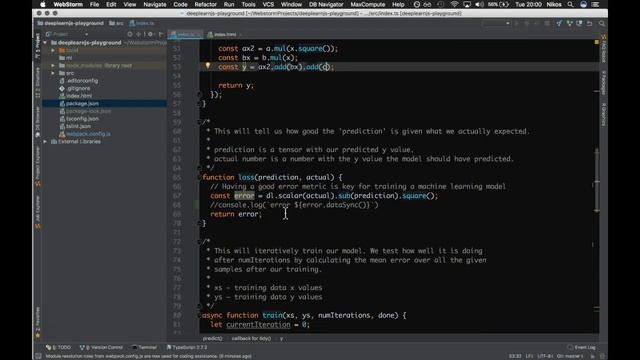This screenshot has width=640, height=360.
Task: Fold the loss function with gutter arrow
Action: coord(200,177)
